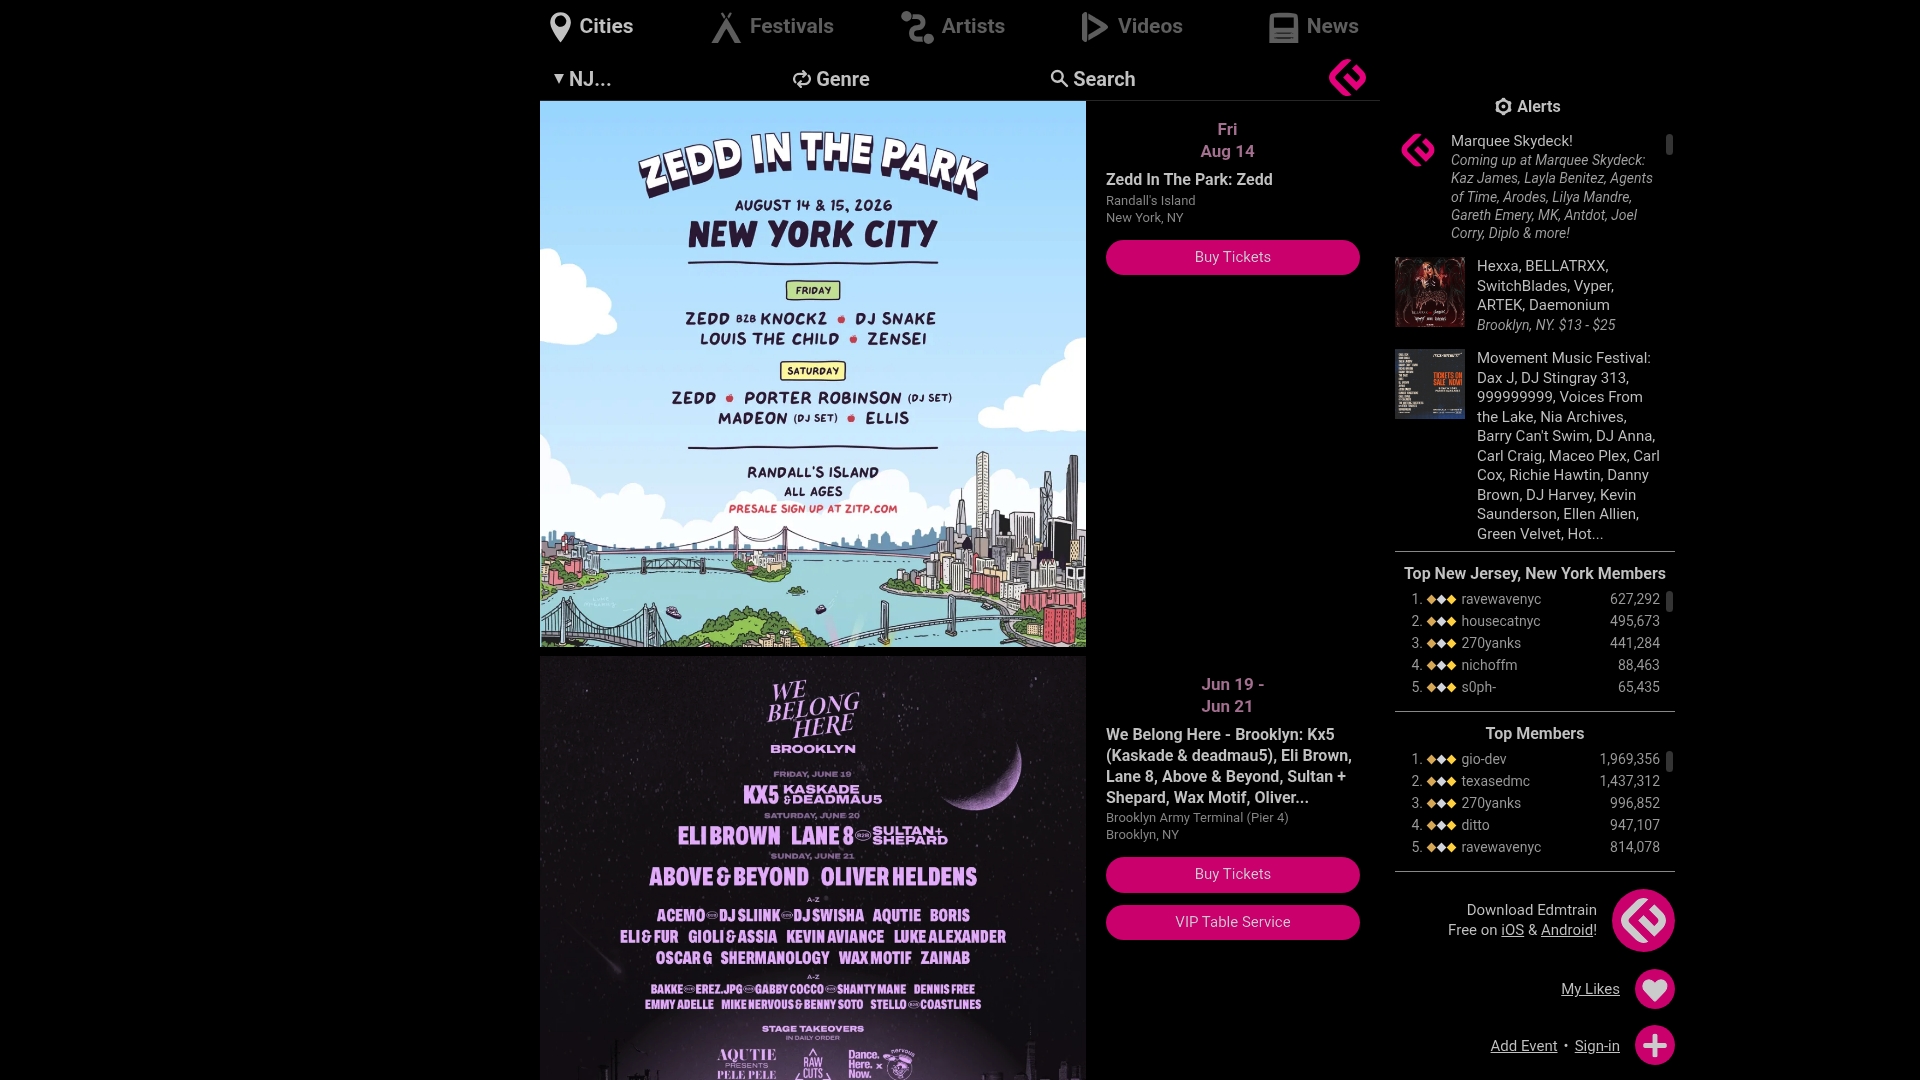
Task: Click the Edmtrain logo in header
Action: pyautogui.click(x=1347, y=77)
